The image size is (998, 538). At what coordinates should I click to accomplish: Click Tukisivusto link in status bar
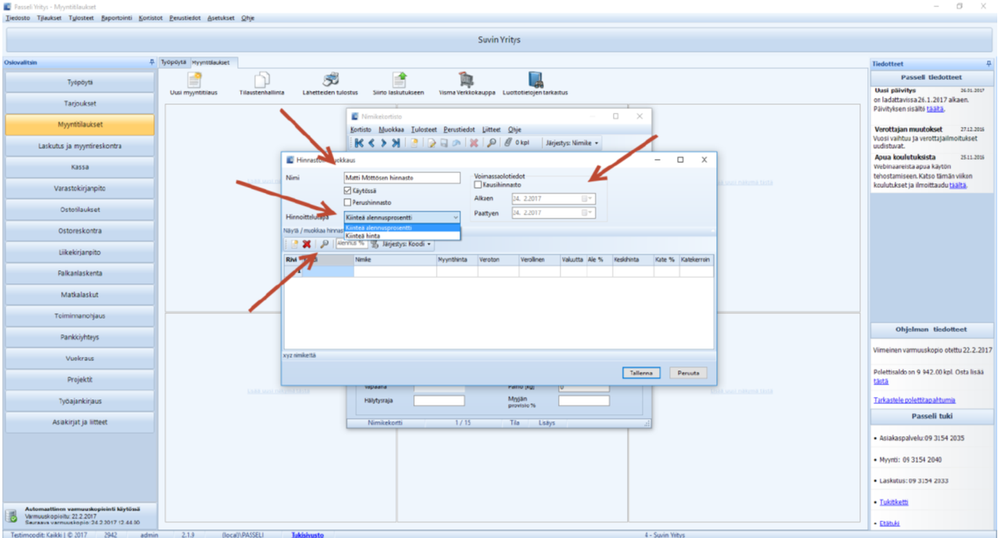point(307,535)
